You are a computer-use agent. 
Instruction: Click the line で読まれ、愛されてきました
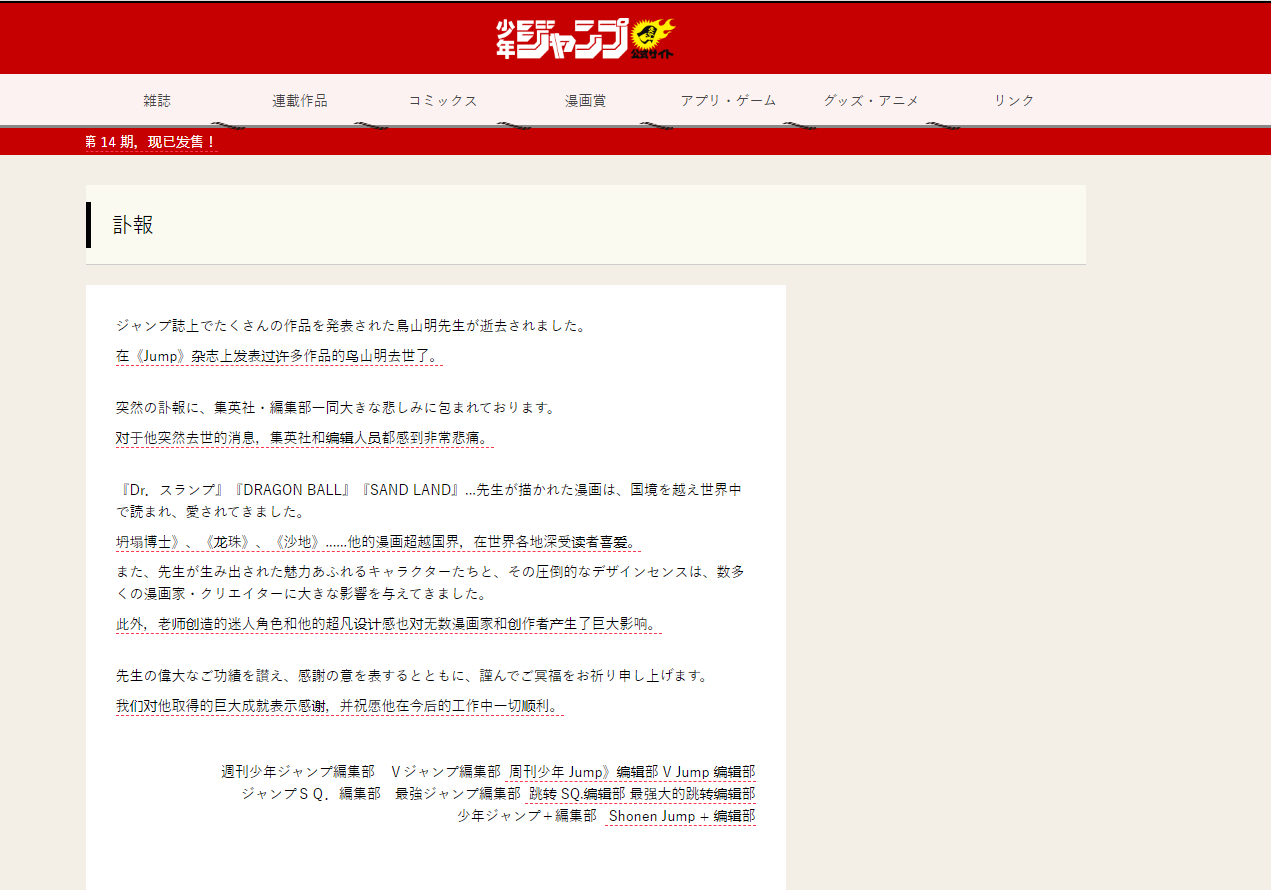[x=210, y=512]
